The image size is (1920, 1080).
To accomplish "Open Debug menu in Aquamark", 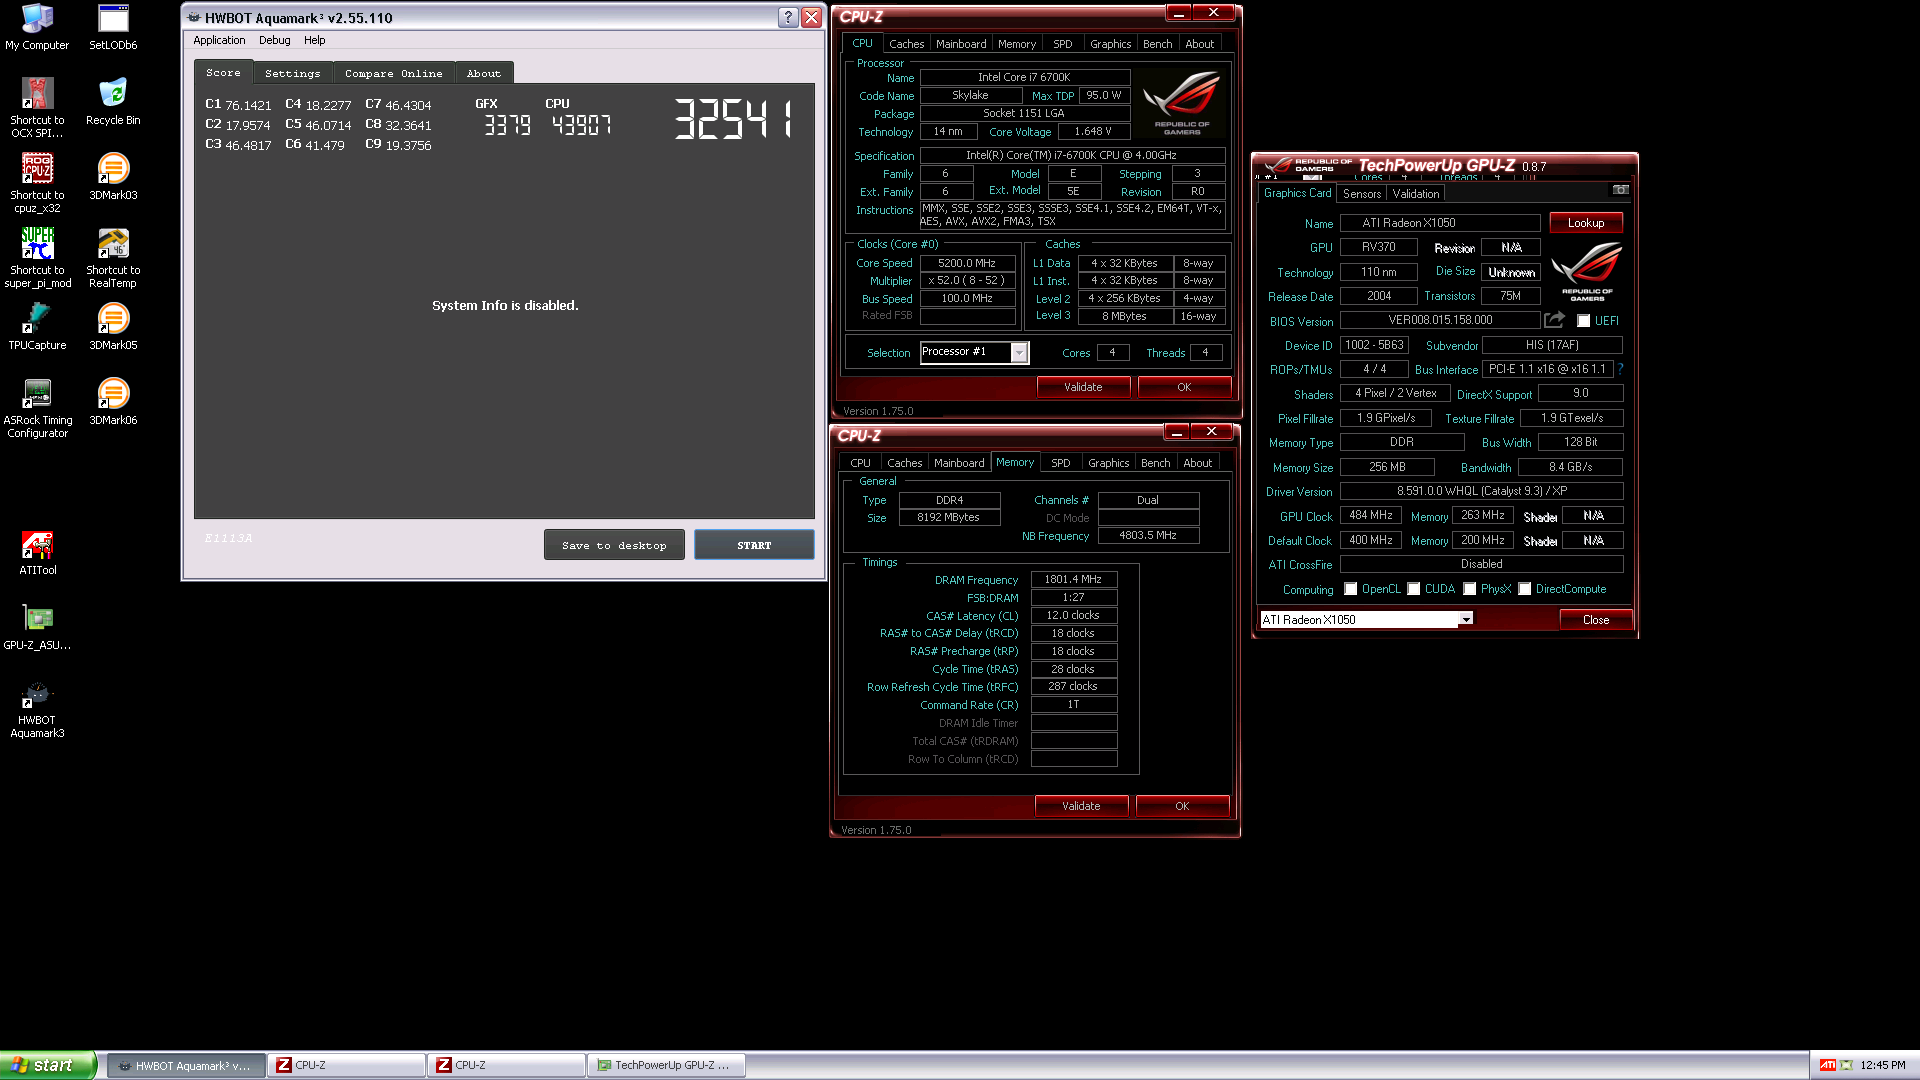I will (274, 40).
